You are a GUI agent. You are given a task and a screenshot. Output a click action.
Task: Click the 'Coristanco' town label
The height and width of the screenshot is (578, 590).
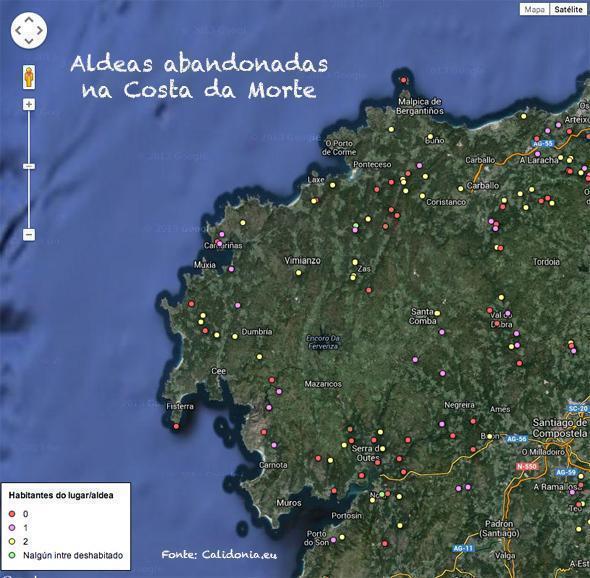[x=446, y=202]
